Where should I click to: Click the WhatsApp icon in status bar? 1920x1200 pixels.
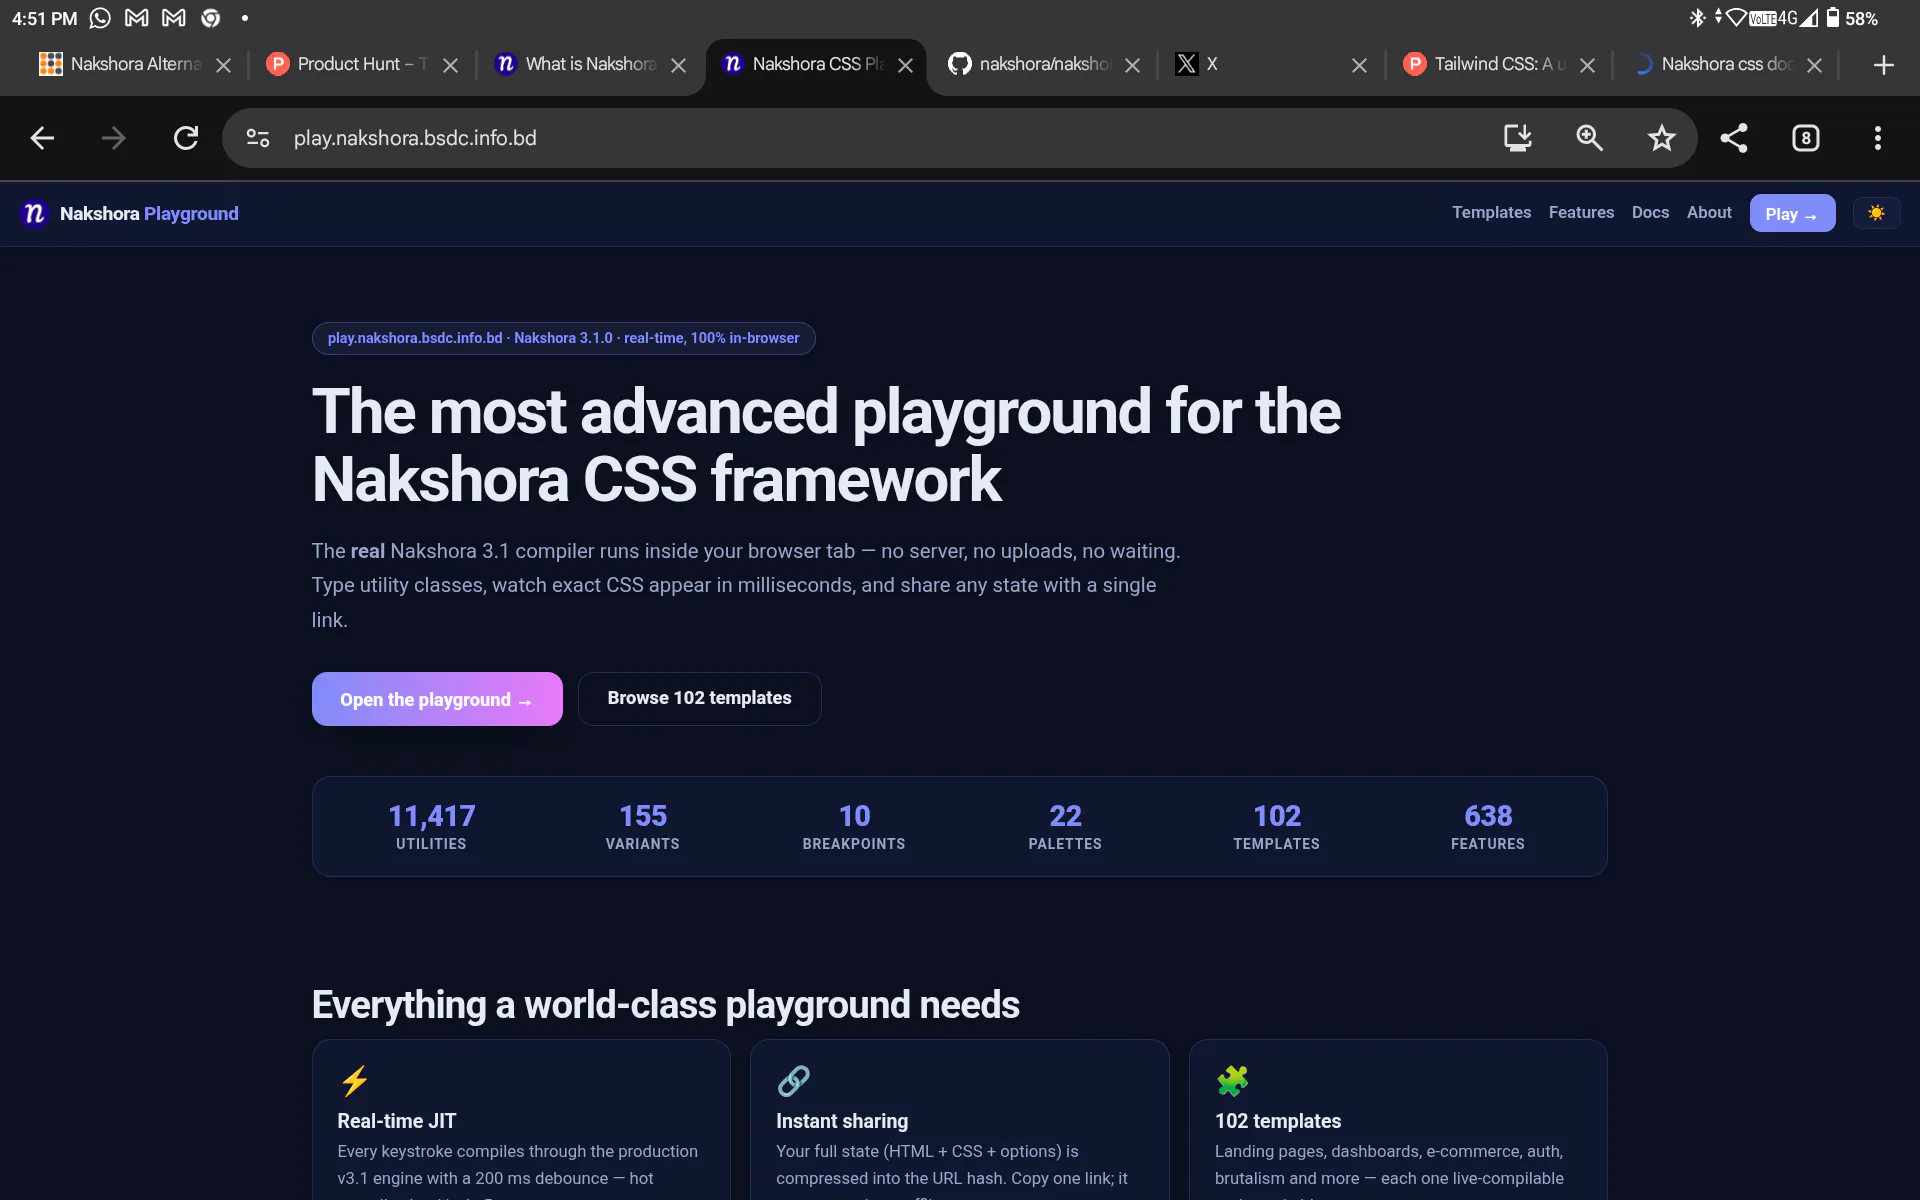100,18
